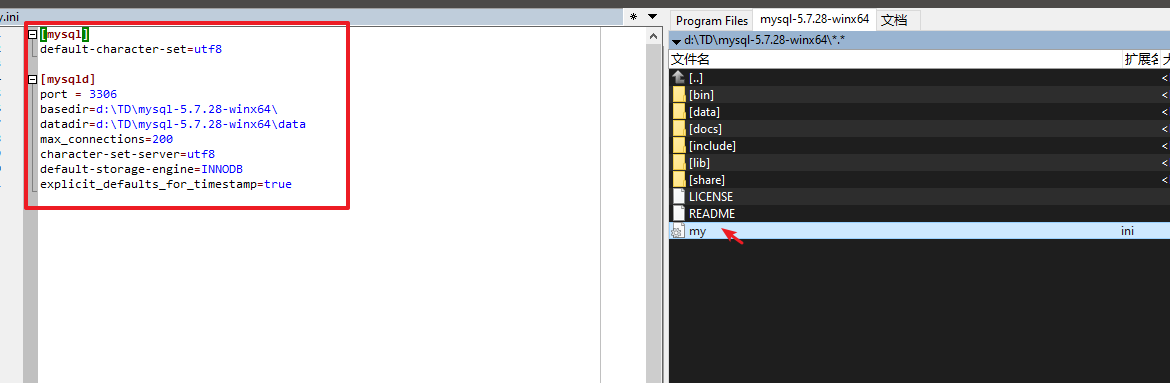The width and height of the screenshot is (1170, 383).
Task: Click the [share] folder name
Action: (707, 180)
